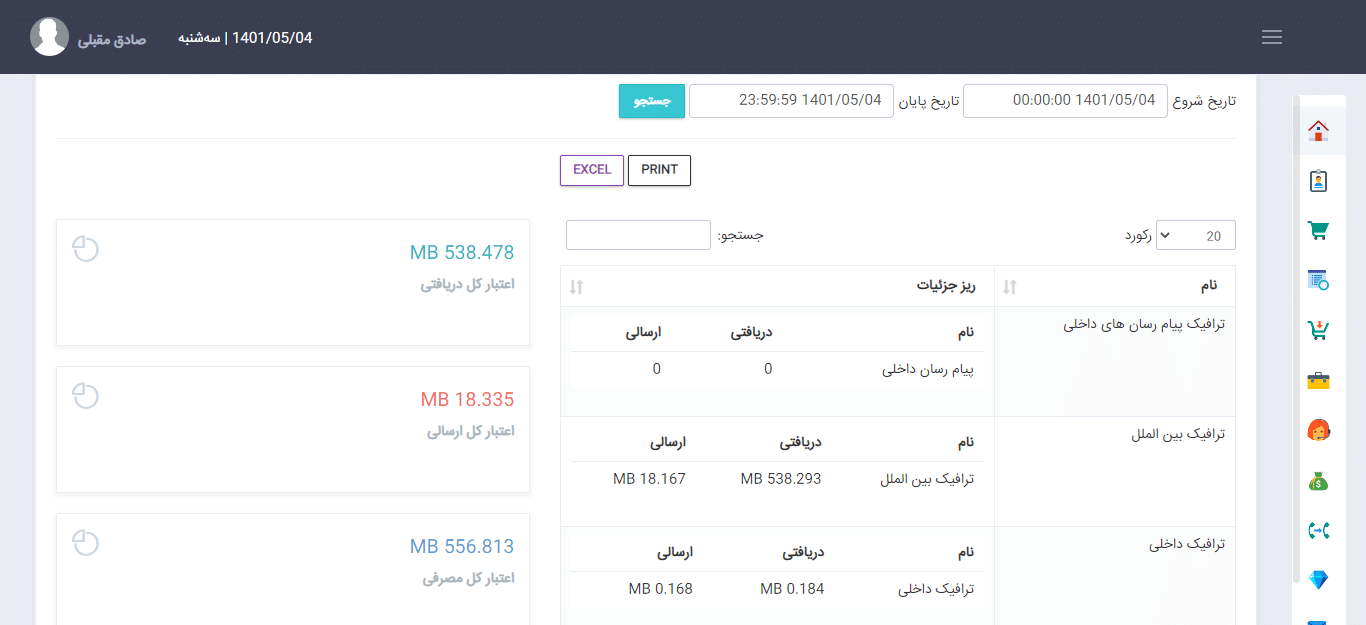Click the blue diamond sidebar icon
The width and height of the screenshot is (1366, 625).
[1318, 580]
